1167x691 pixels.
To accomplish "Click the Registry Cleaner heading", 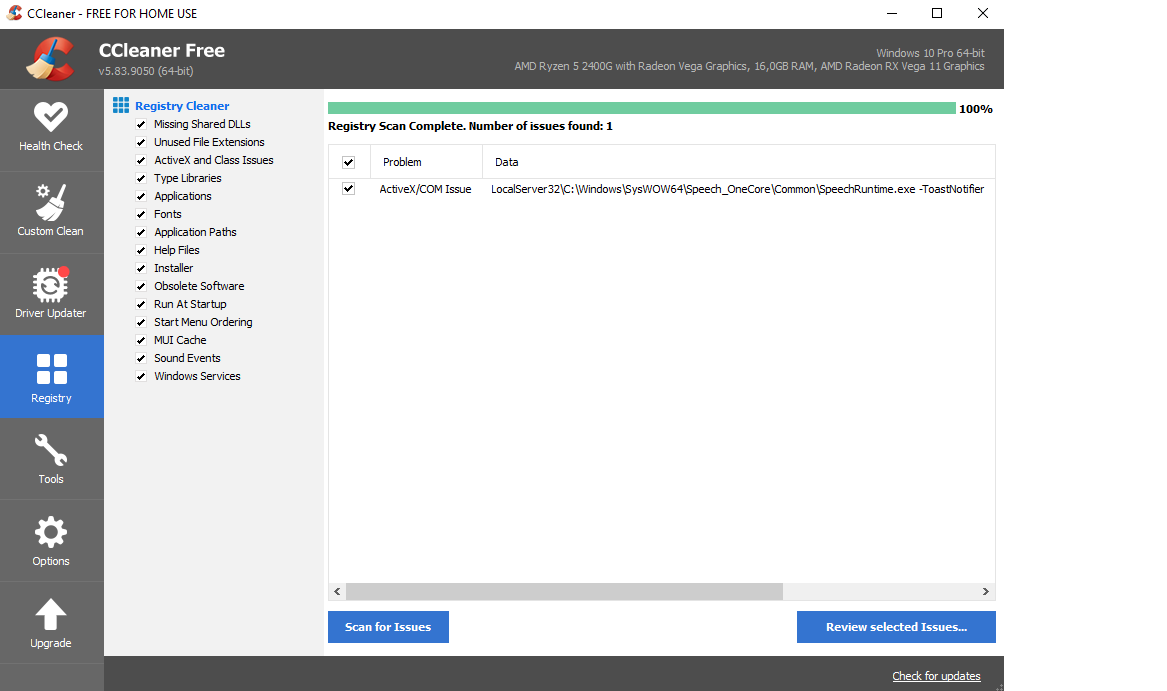I will point(182,106).
